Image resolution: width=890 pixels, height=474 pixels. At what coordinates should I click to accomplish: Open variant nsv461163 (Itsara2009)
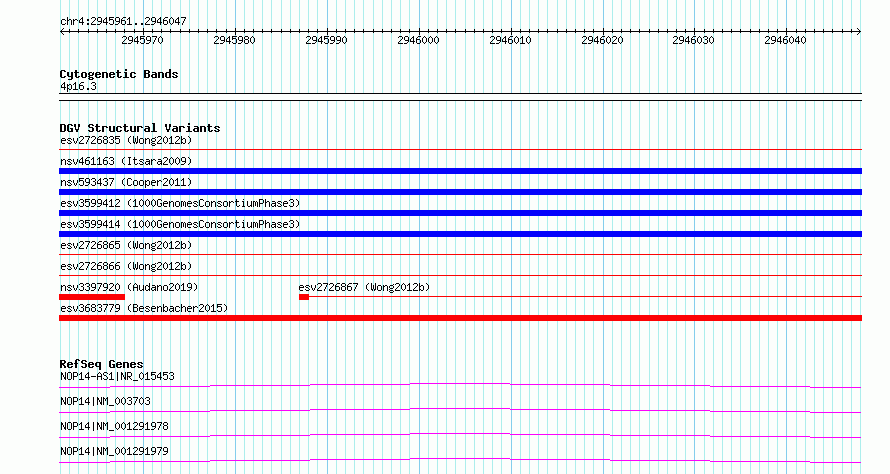tap(126, 161)
